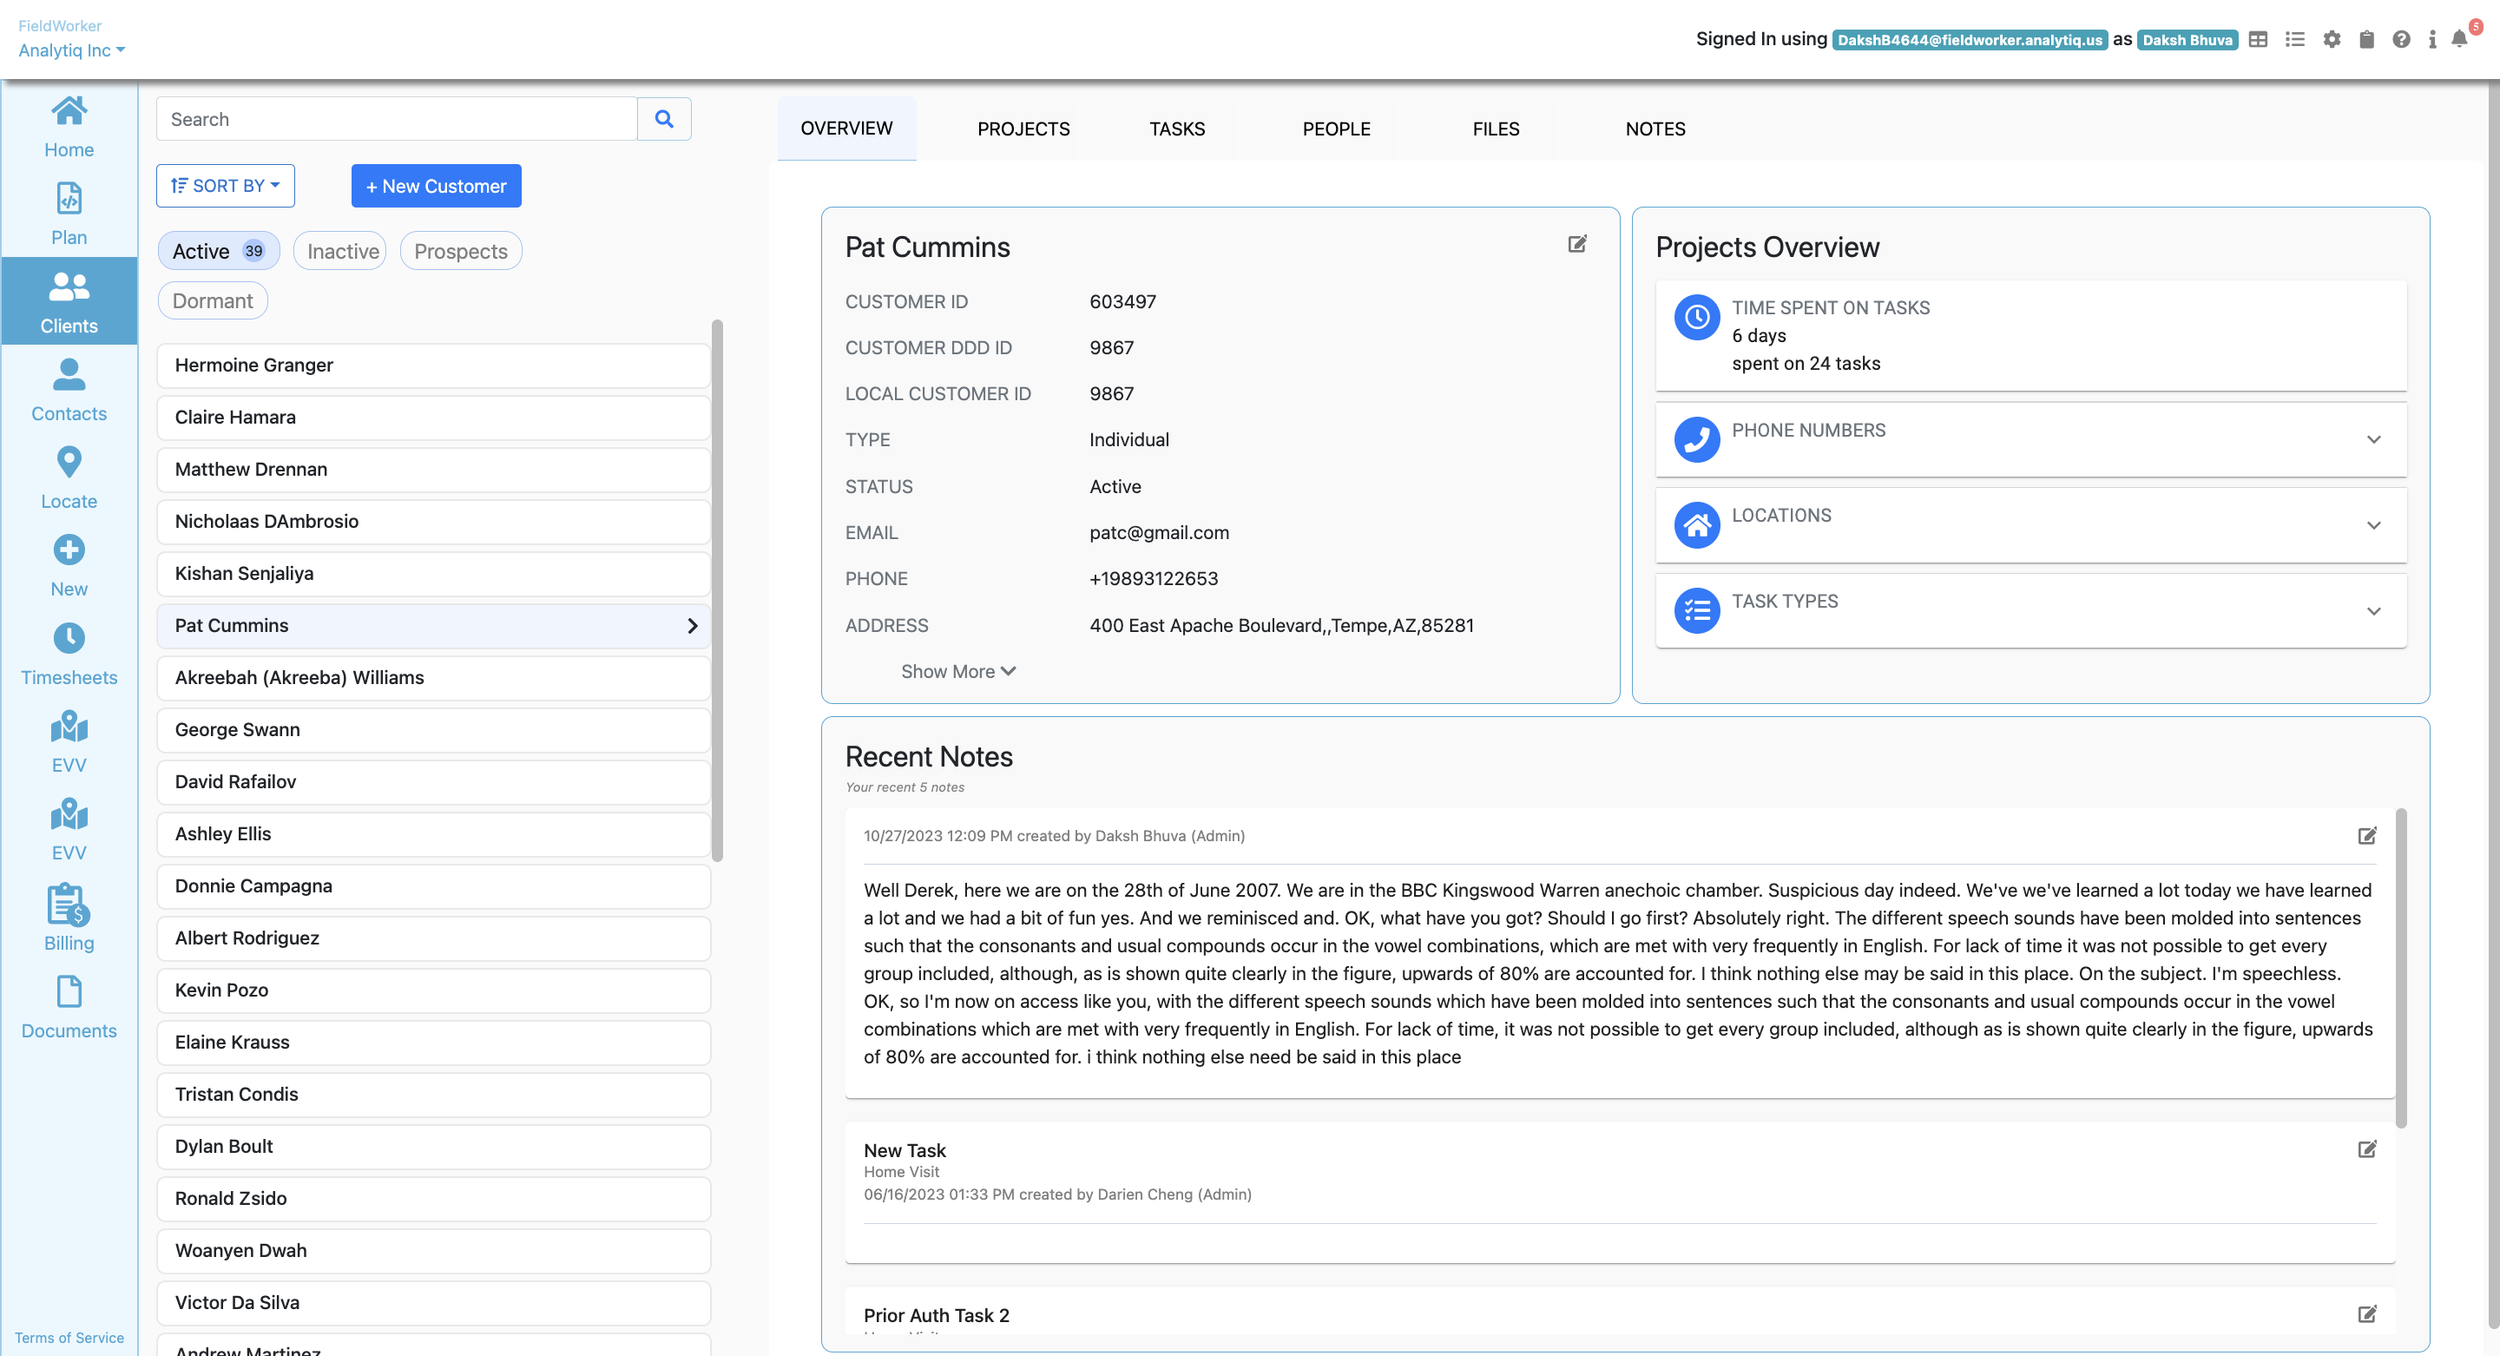Click the search magnifier button
Viewport: 2500px width, 1356px height.
[x=664, y=119]
